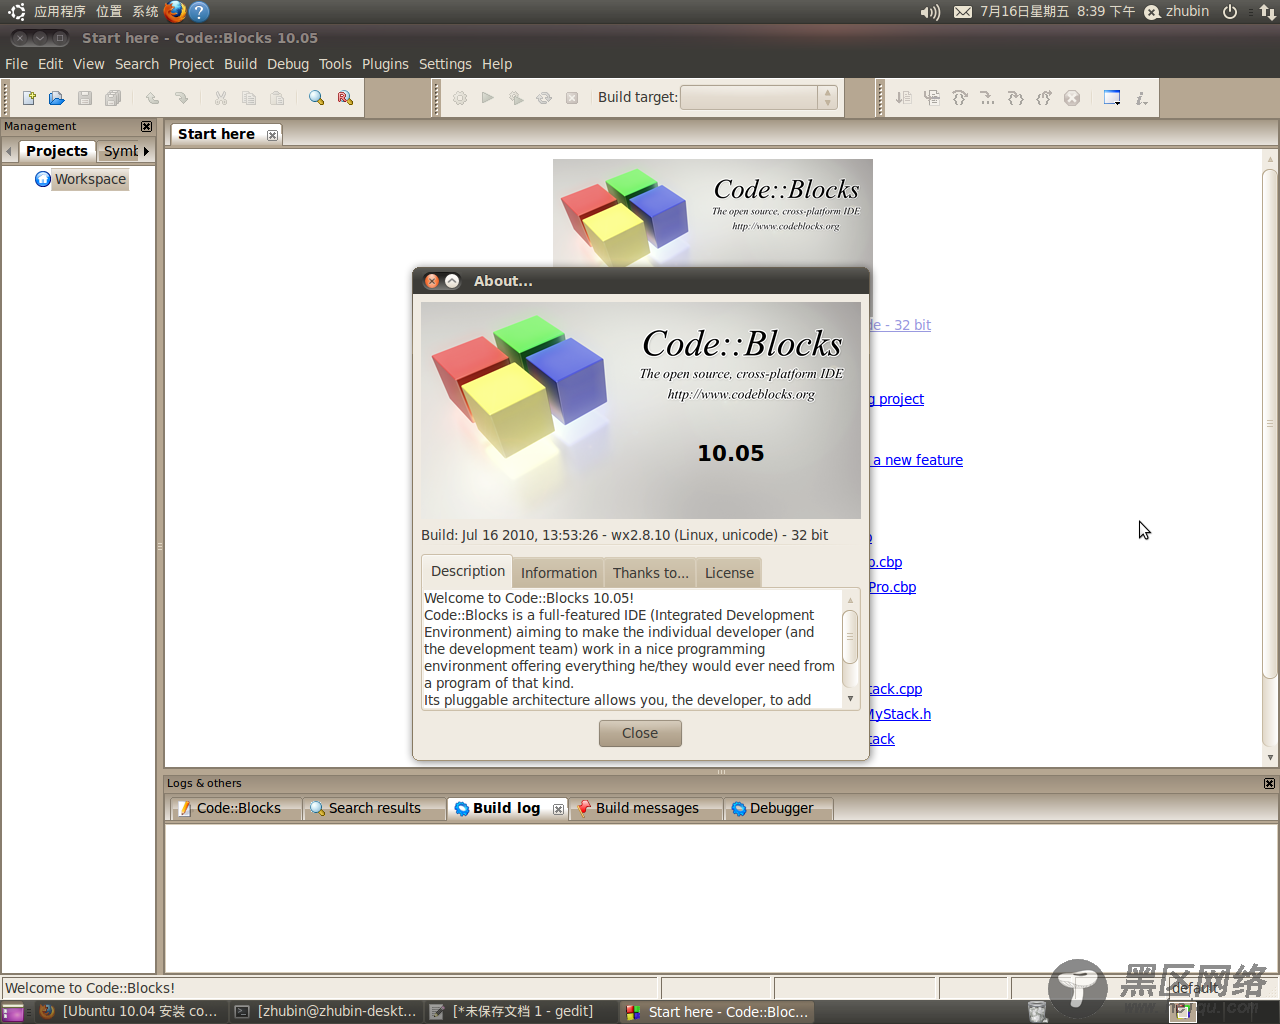Click the Run play icon
The width and height of the screenshot is (1280, 1024).
point(488,98)
